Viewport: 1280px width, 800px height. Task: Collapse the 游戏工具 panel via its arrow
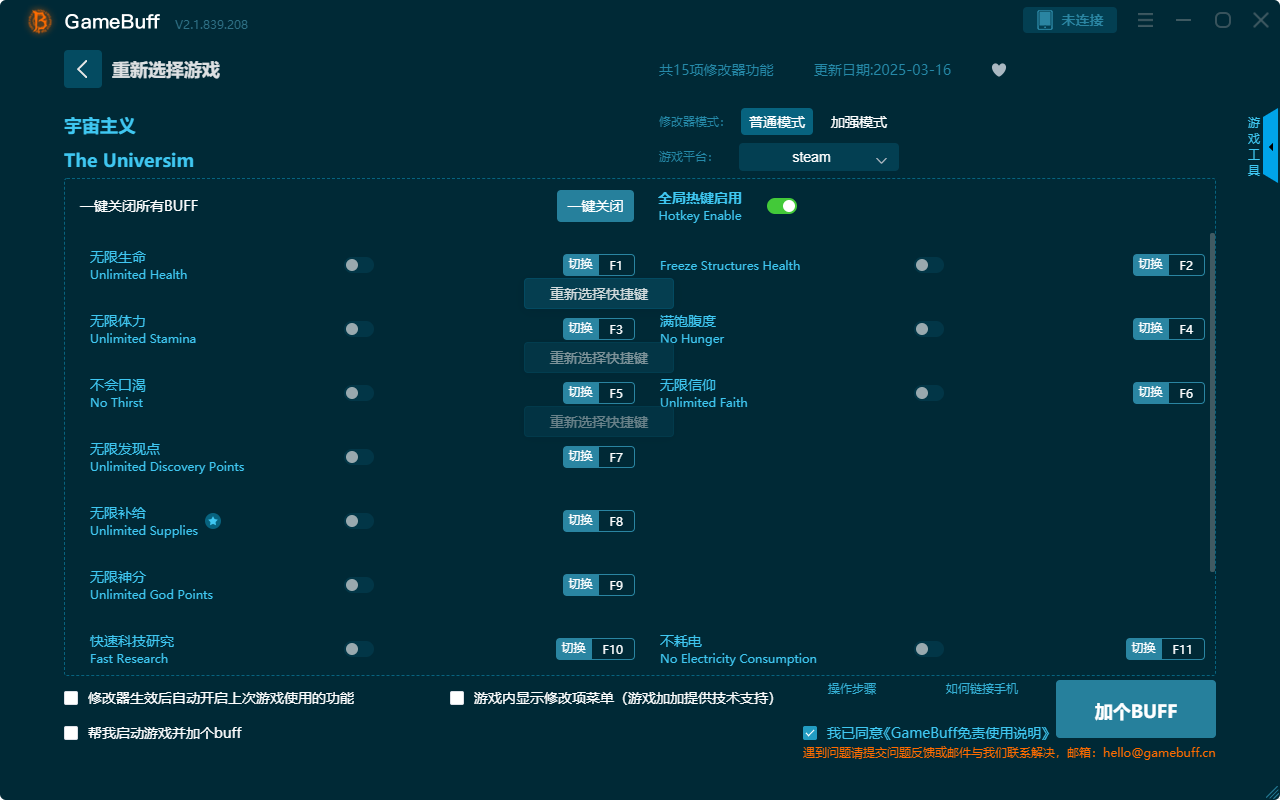1272,146
